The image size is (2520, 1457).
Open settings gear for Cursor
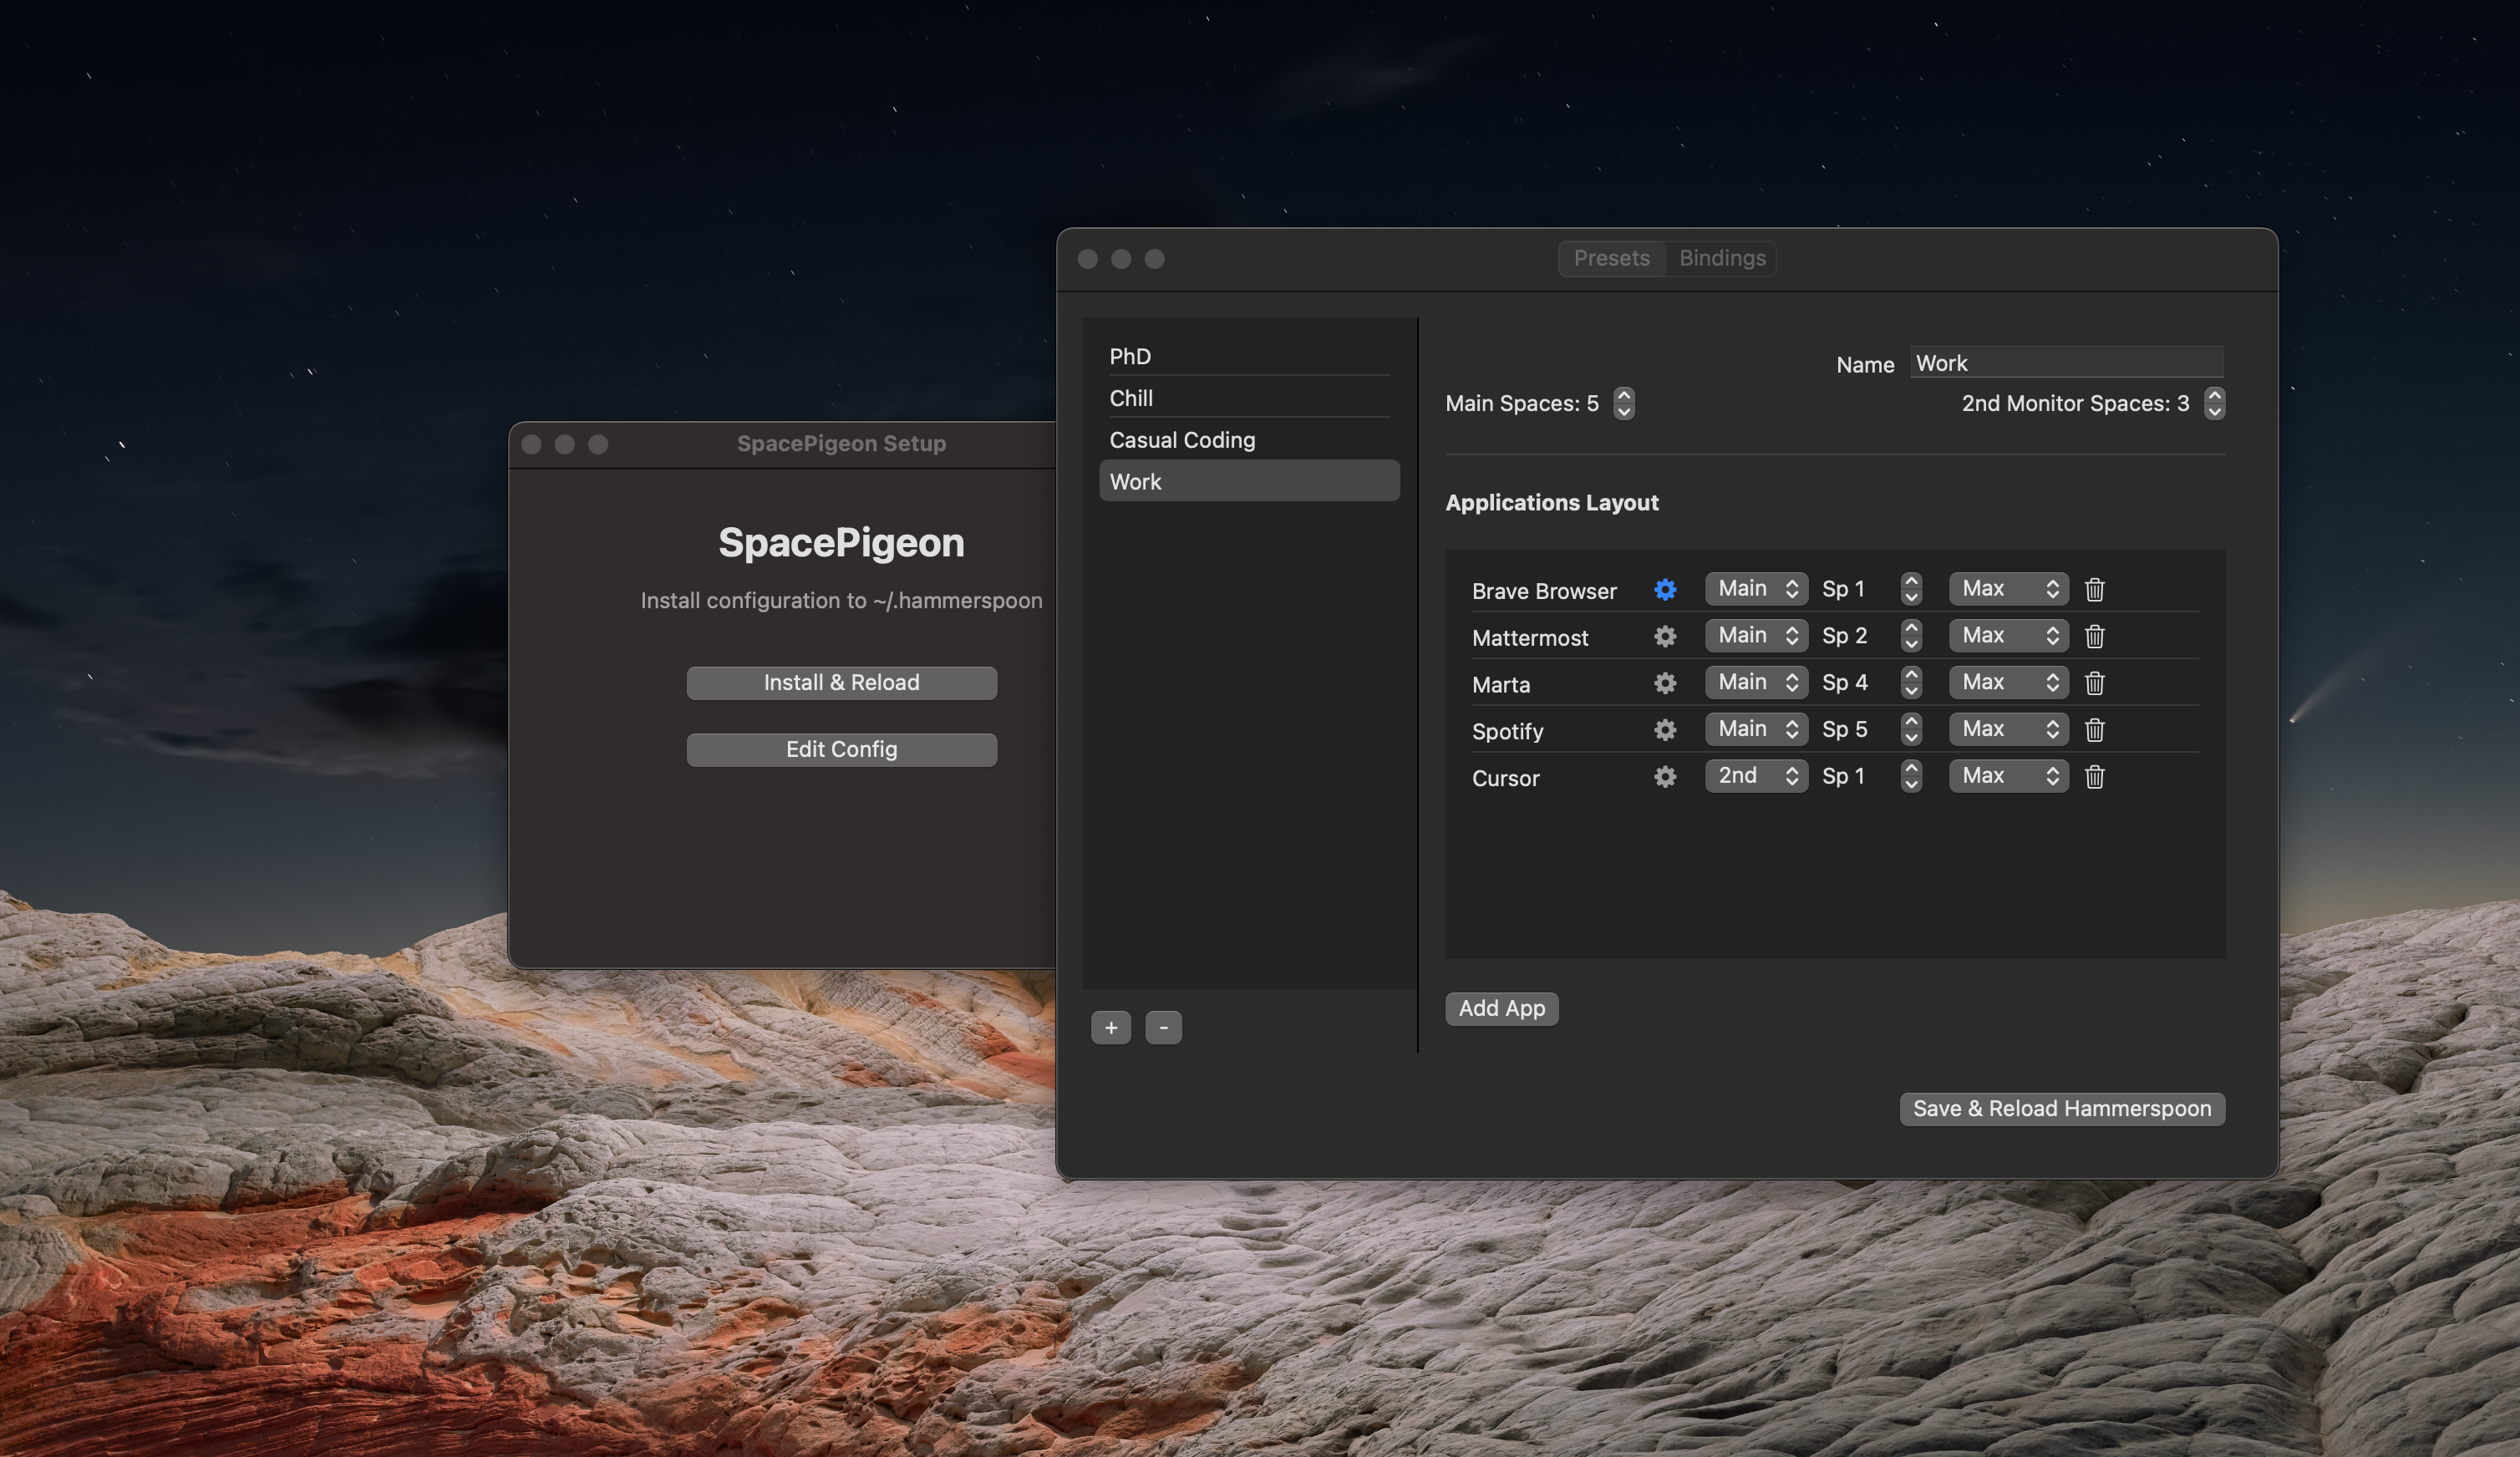1664,777
